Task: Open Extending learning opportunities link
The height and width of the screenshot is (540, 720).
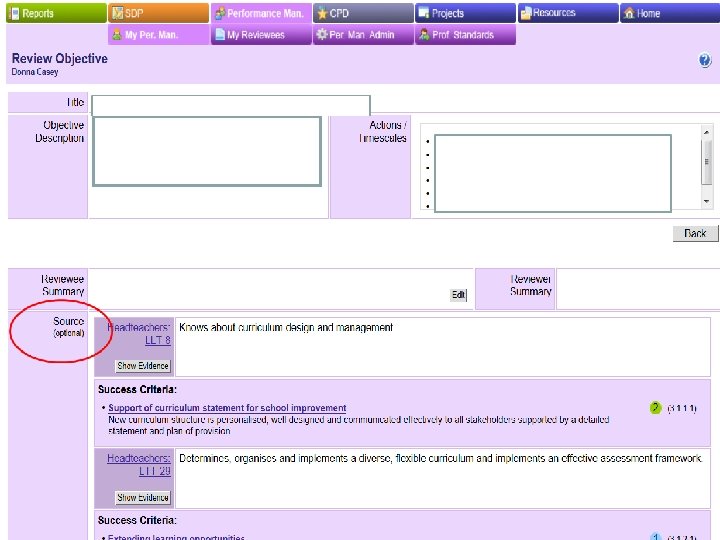Action: [x=176, y=537]
